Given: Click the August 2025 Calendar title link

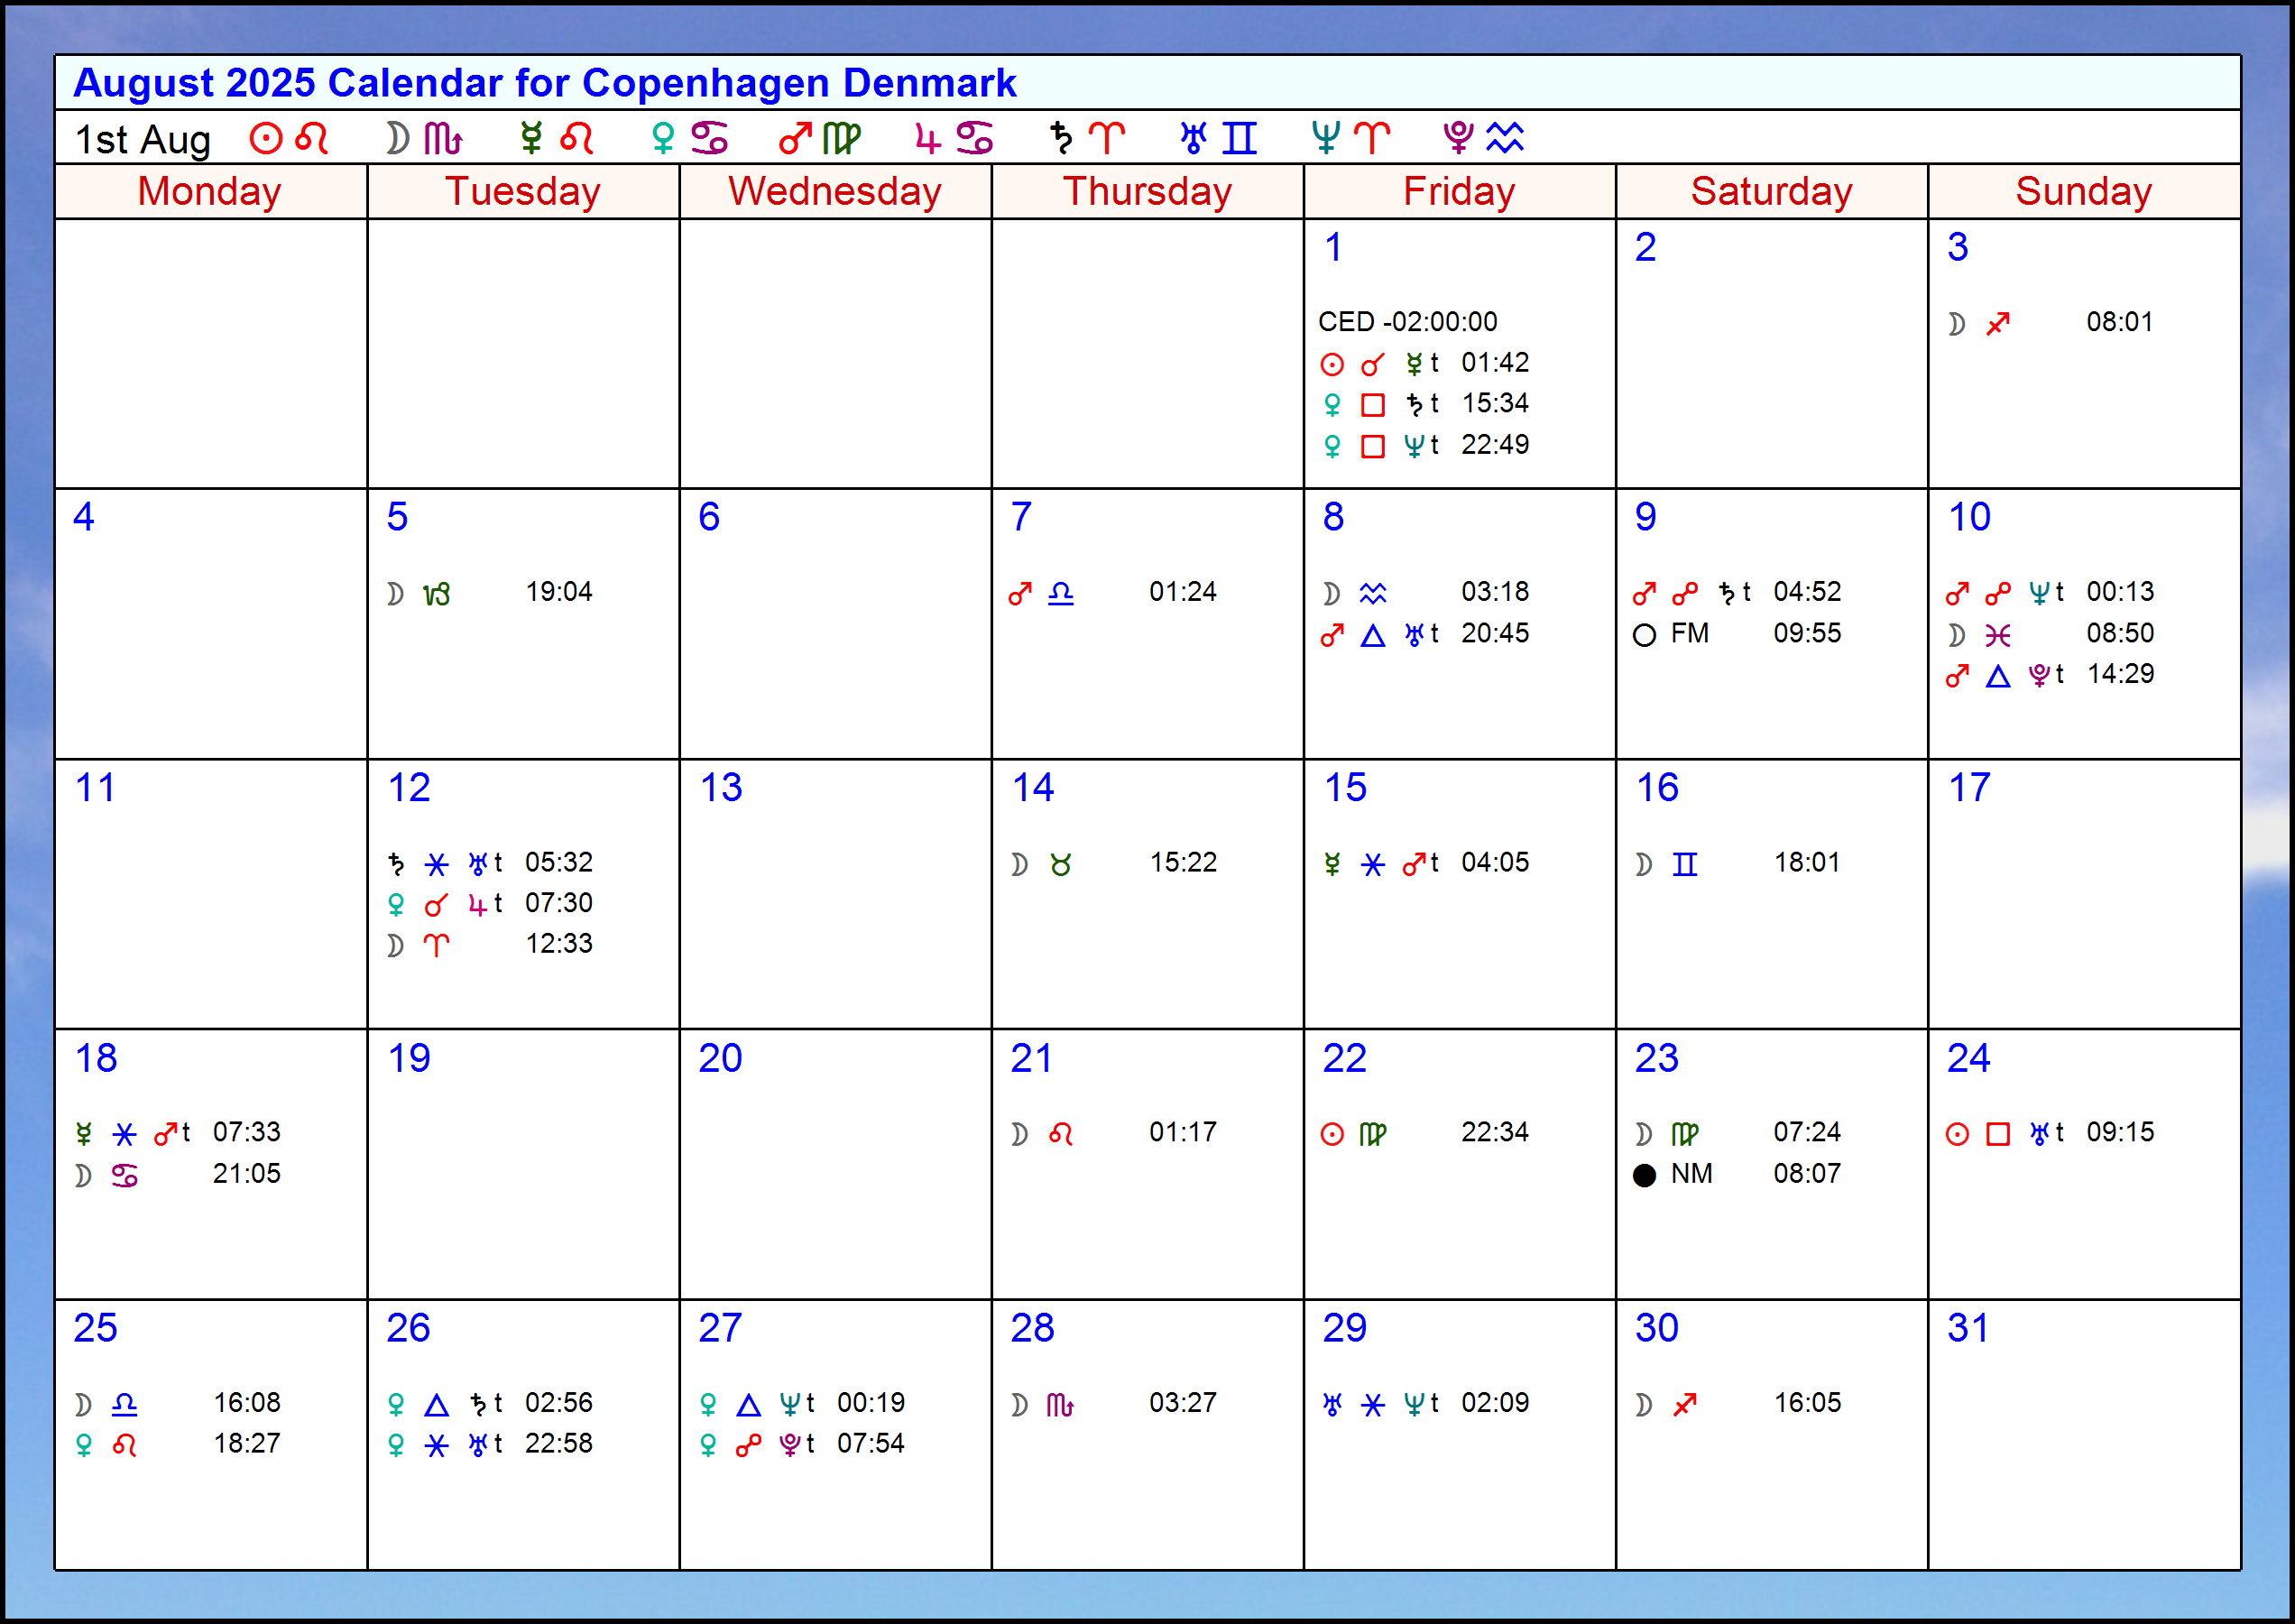Looking at the screenshot, I should [544, 83].
